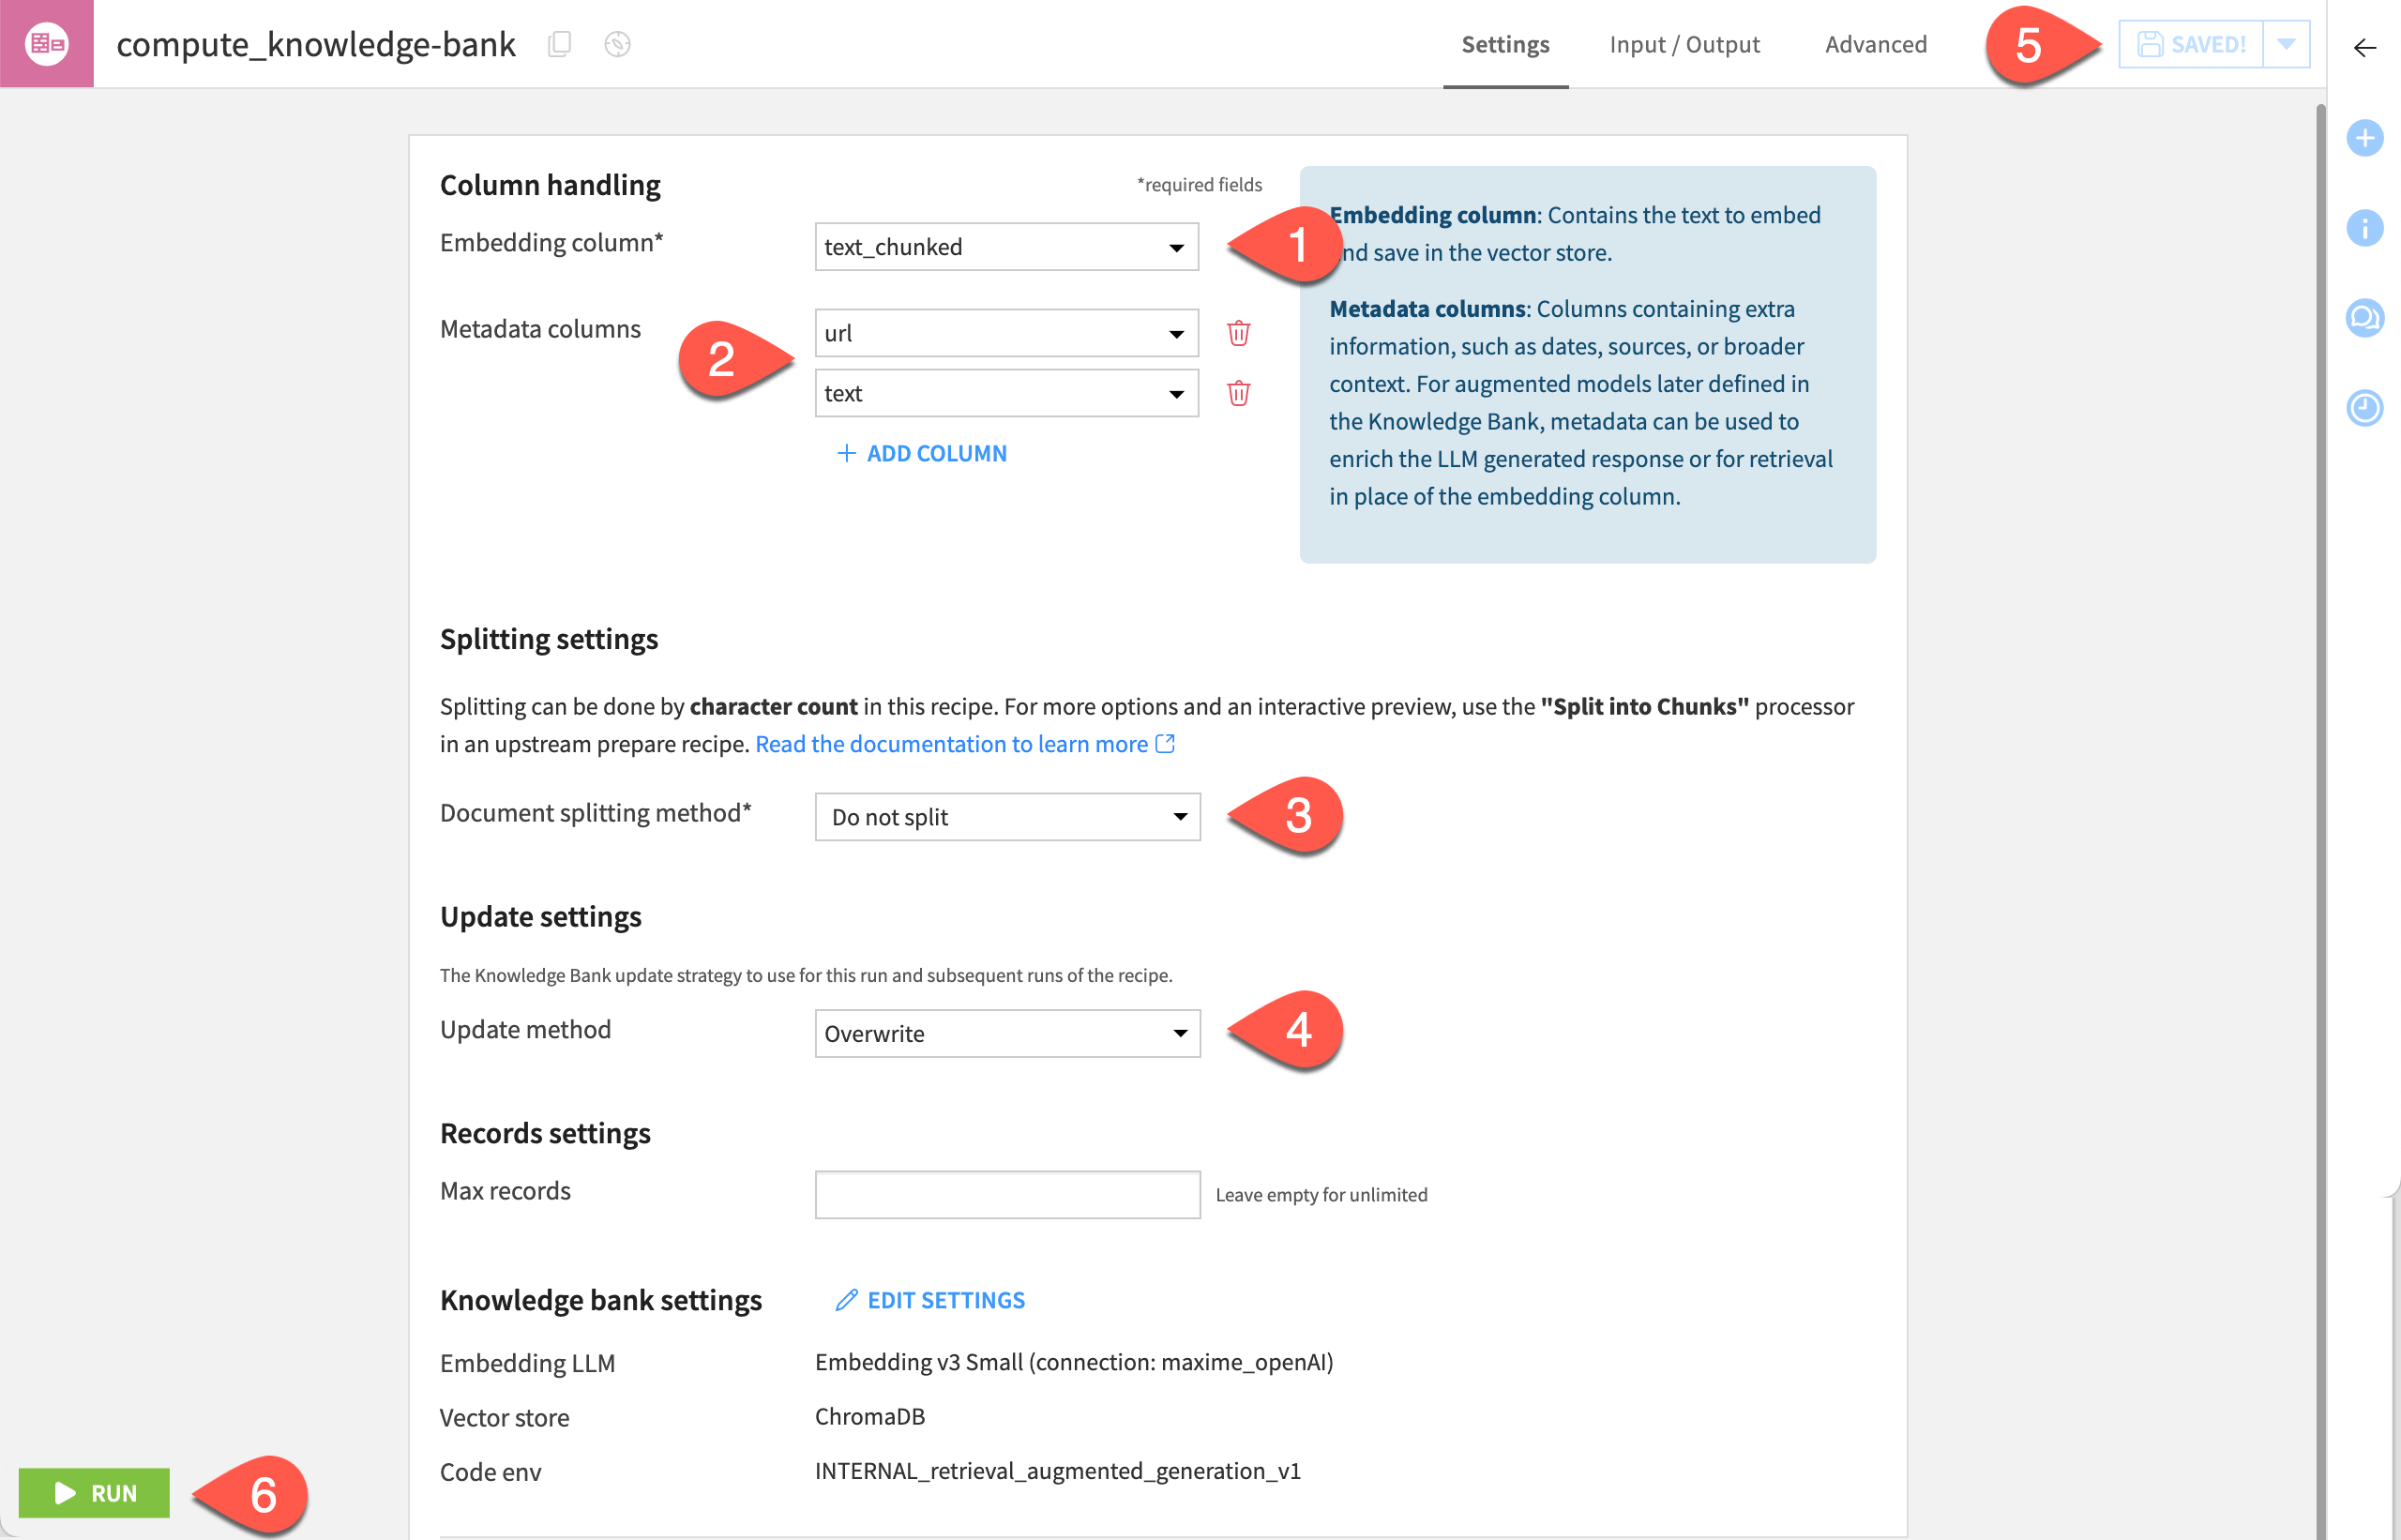Switch to the Input / Output tab
The height and width of the screenshot is (1540, 2401).
1684,44
